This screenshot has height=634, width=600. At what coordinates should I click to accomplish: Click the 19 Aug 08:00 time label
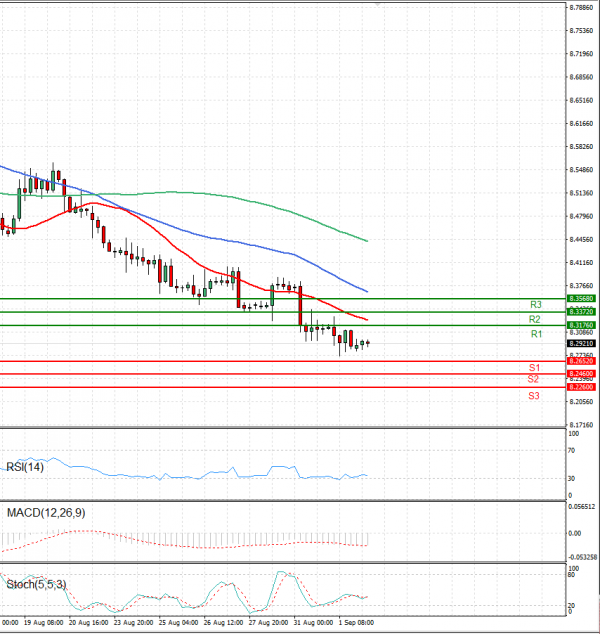(43, 622)
